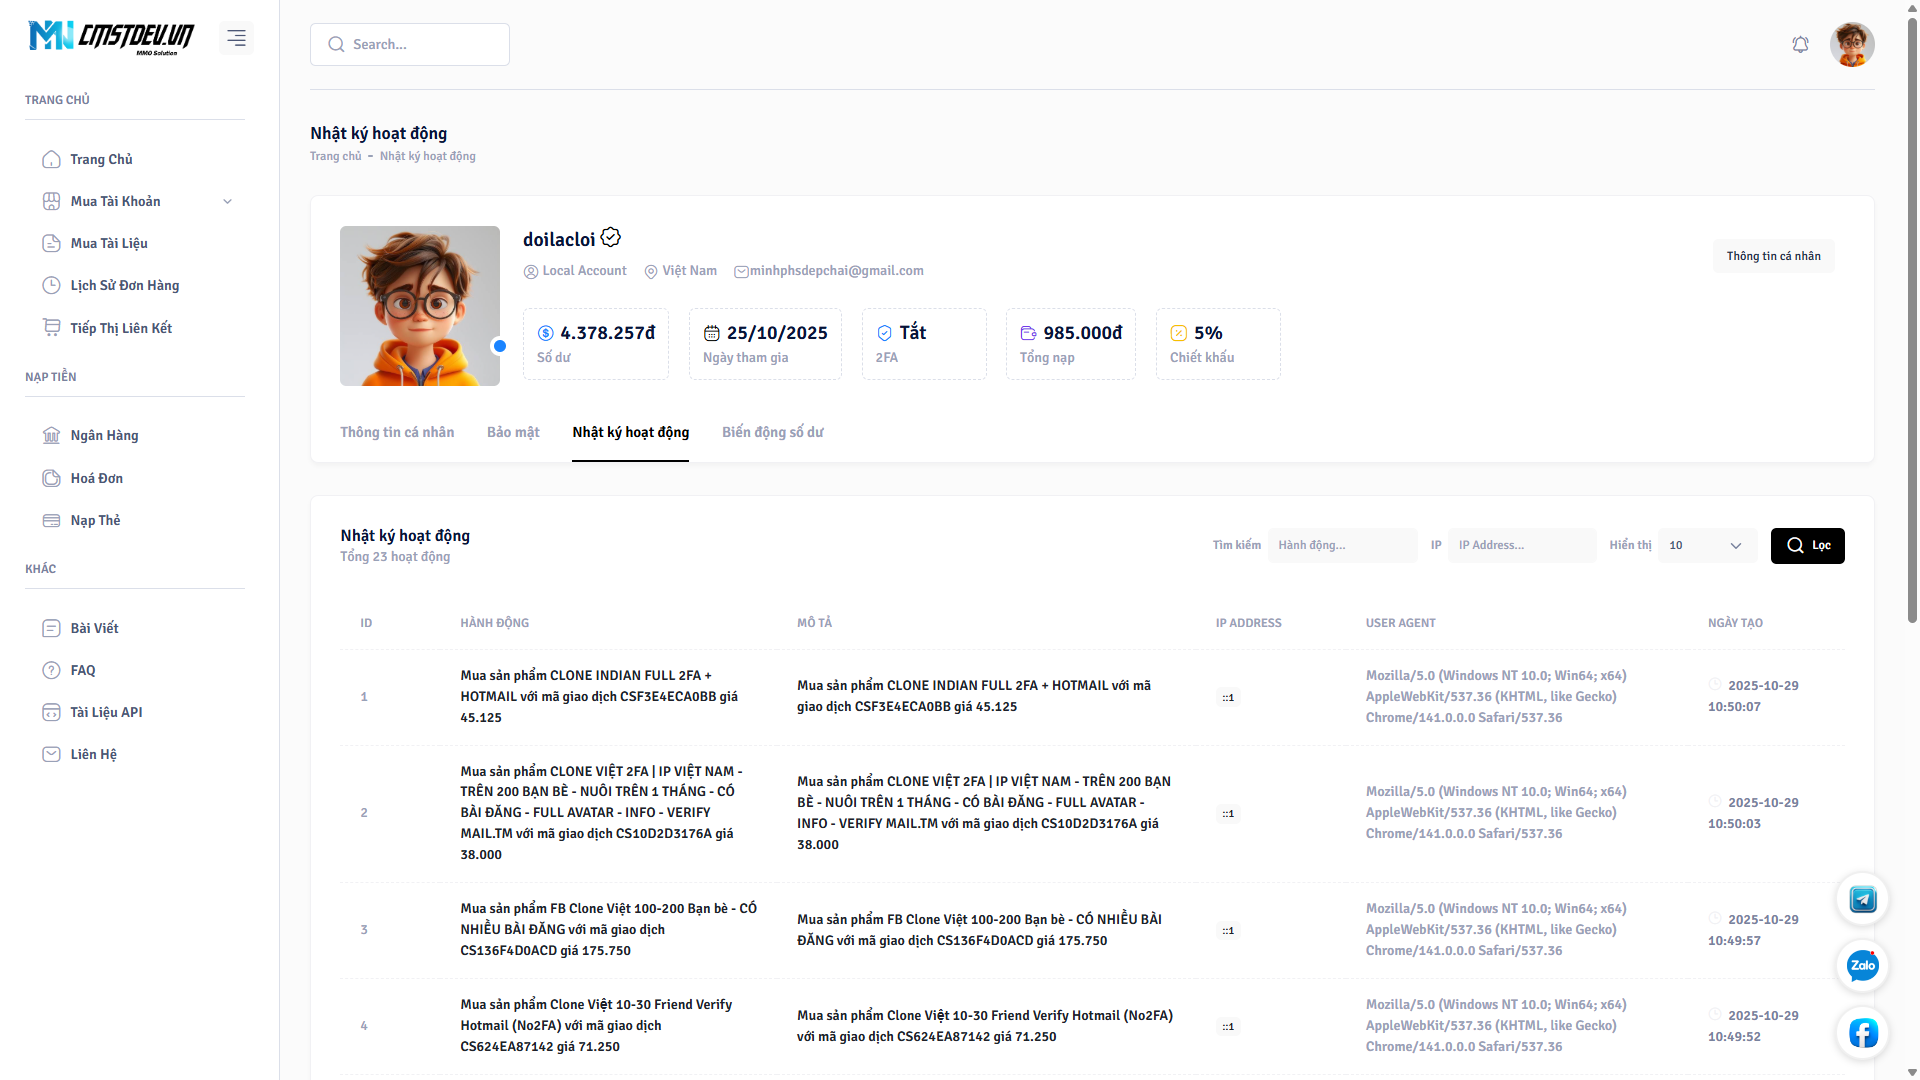
Task: Click the IP Address filter field
Action: tap(1521, 545)
